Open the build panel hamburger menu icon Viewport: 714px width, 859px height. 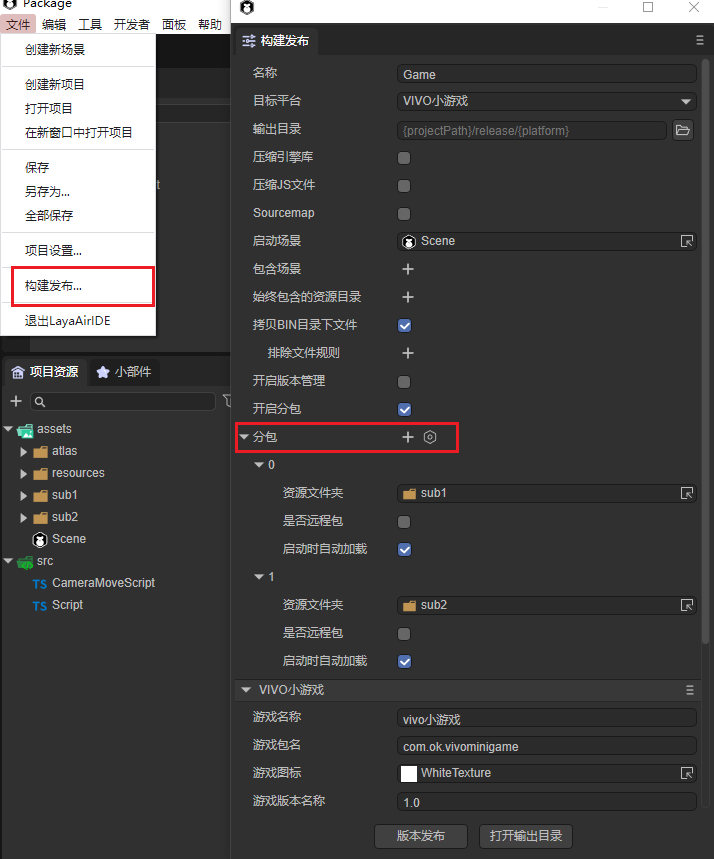[700, 41]
